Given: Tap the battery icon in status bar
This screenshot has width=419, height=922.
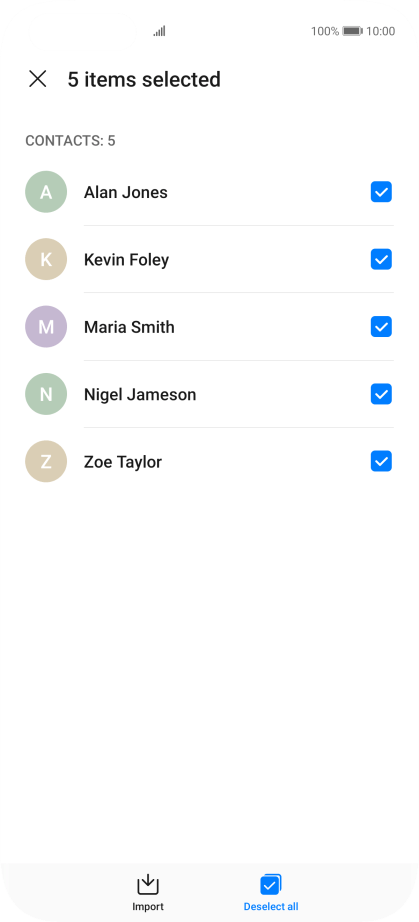Looking at the screenshot, I should [x=353, y=31].
